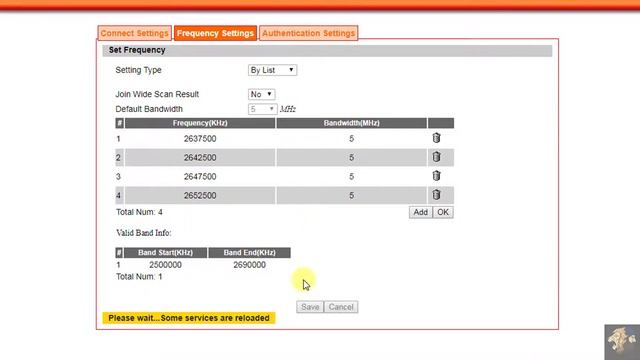Viewport: 640px width, 360px height.
Task: Open Join Wide Scan Result dropdown
Action: (x=261, y=94)
